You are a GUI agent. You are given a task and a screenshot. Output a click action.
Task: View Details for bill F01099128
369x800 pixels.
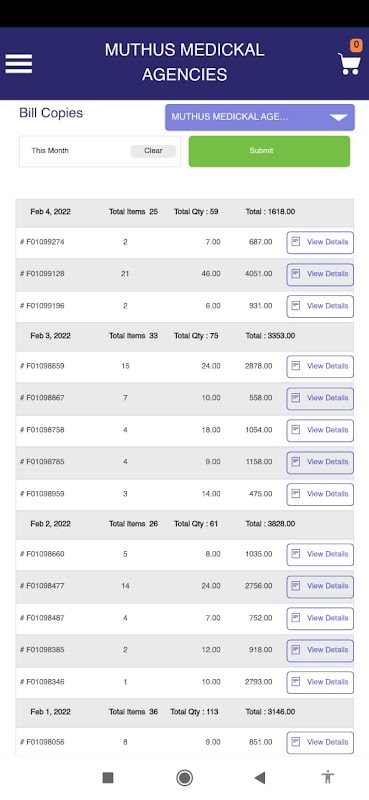pyautogui.click(x=320, y=274)
